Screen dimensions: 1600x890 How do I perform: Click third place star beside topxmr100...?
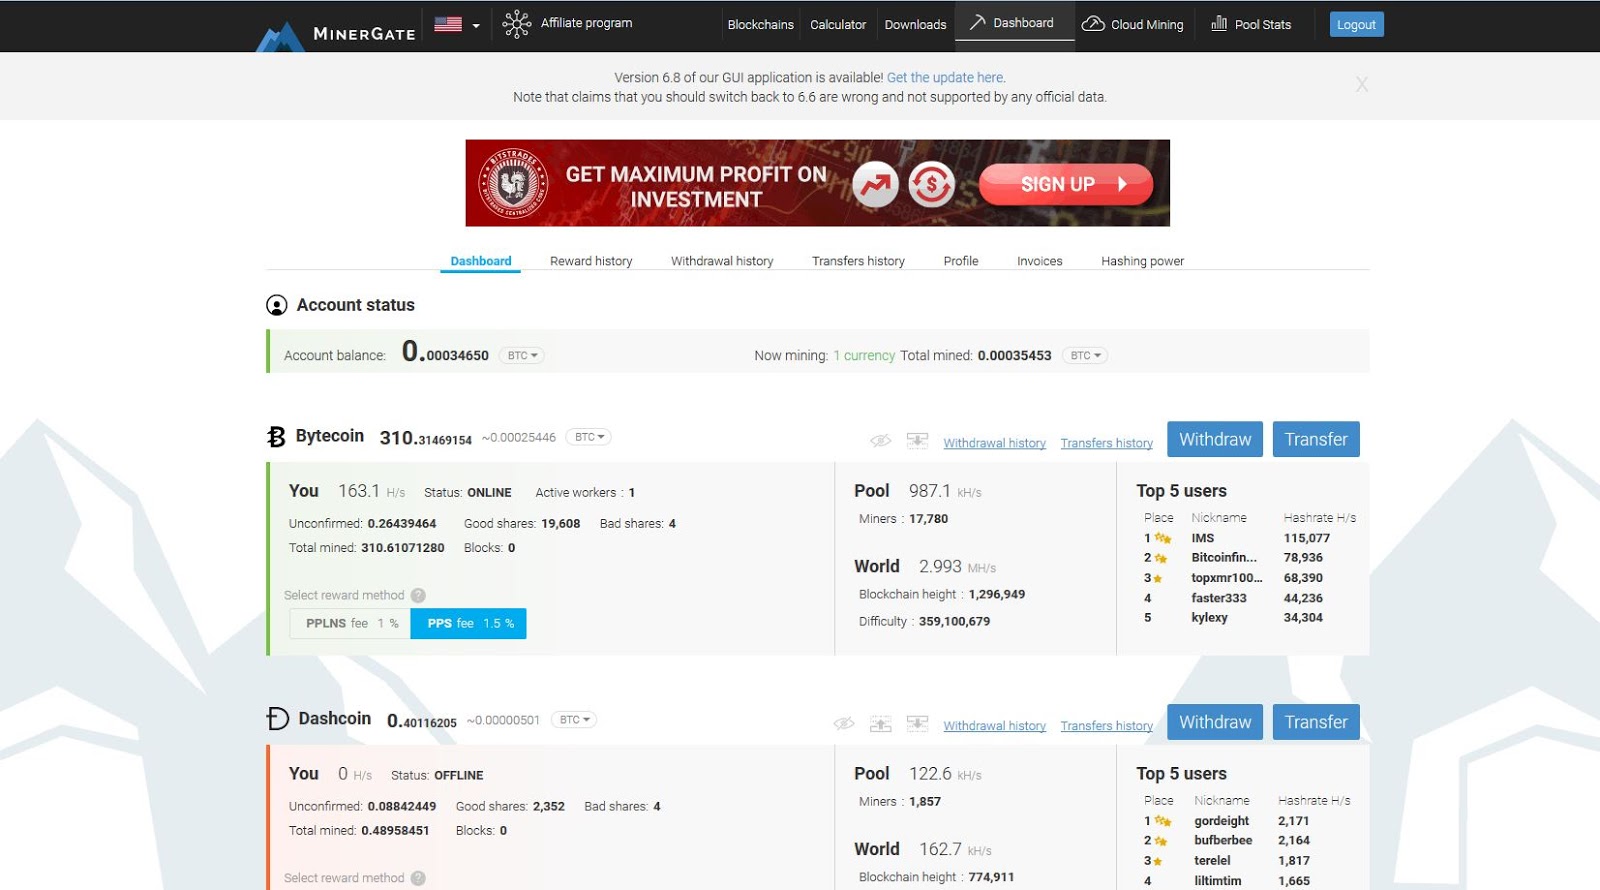[1158, 578]
